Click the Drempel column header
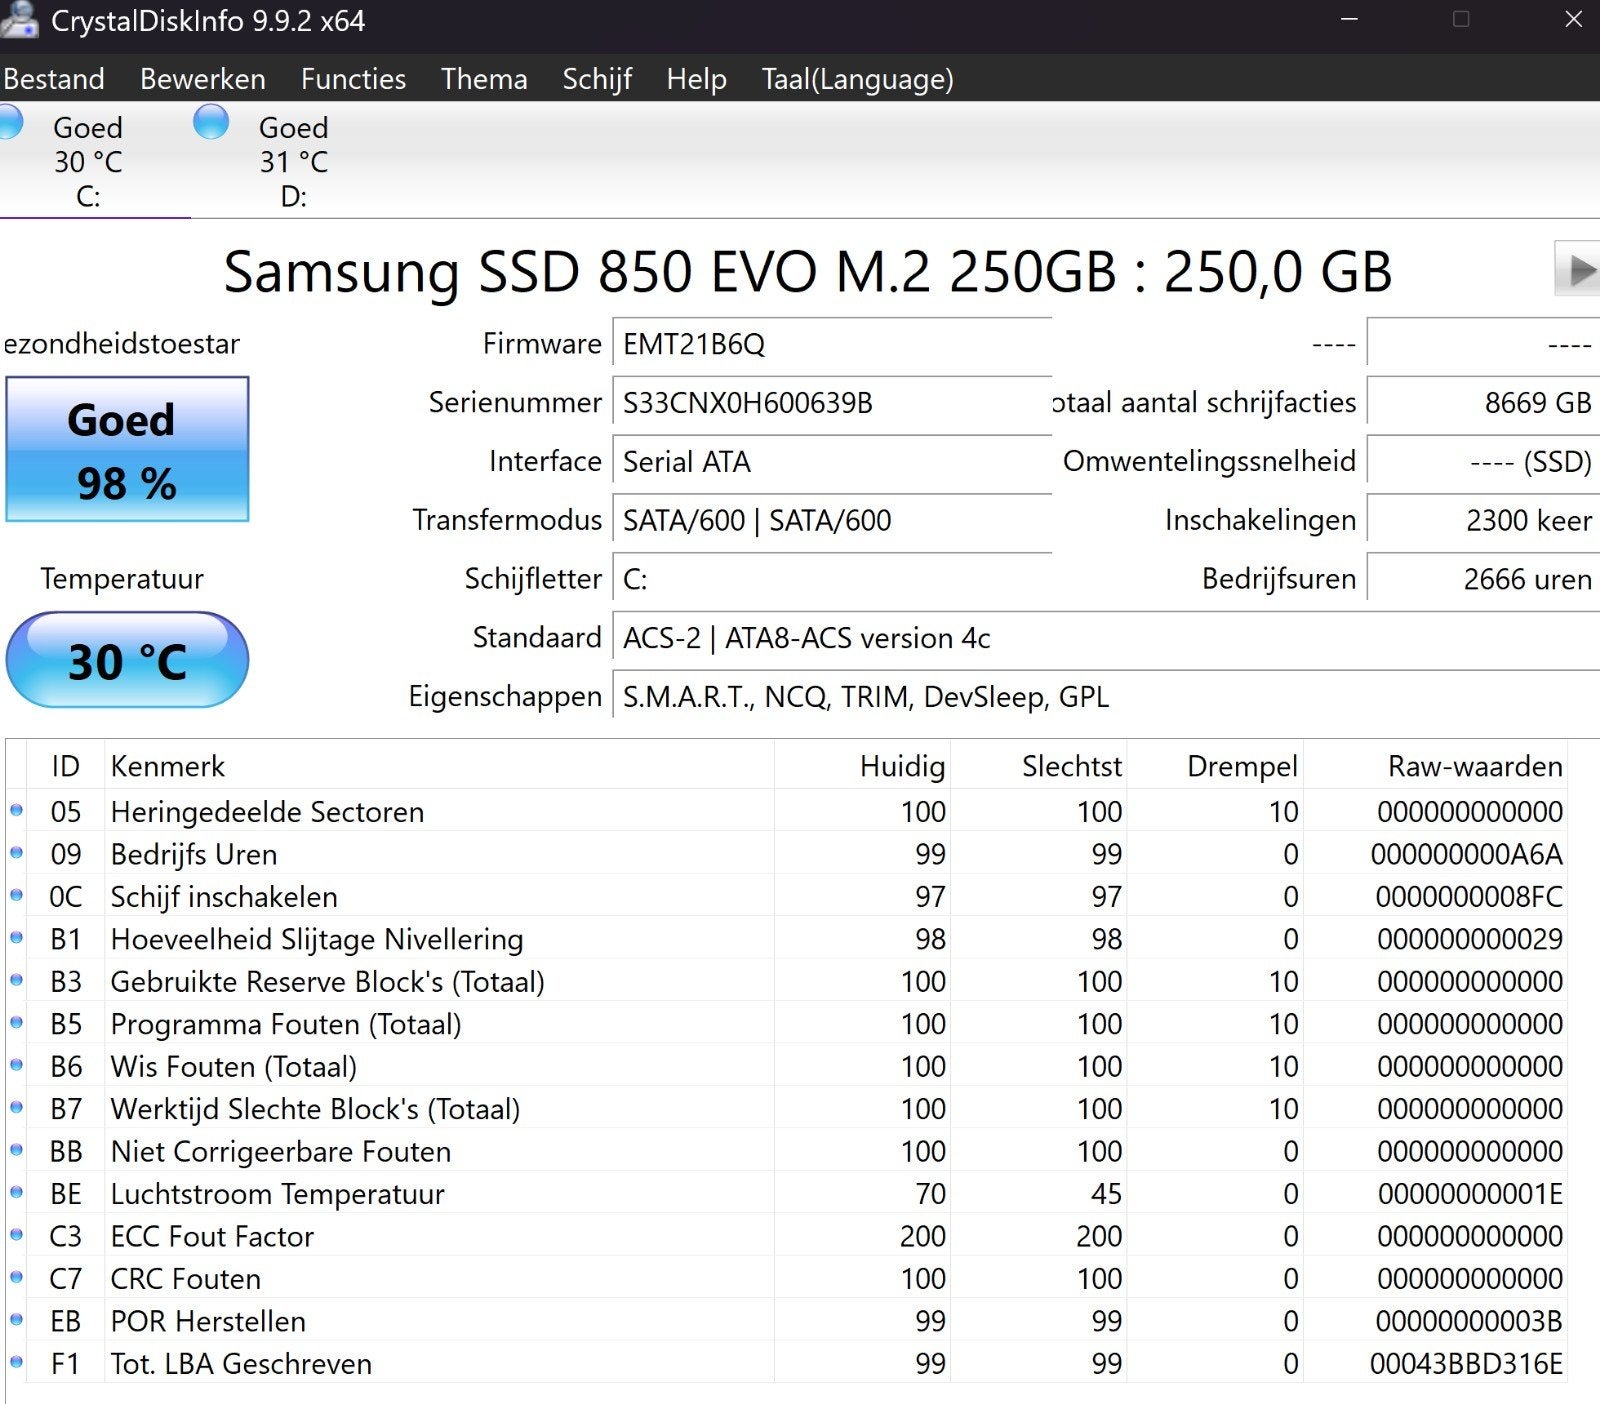Viewport: 1600px width, 1404px height. click(1214, 766)
